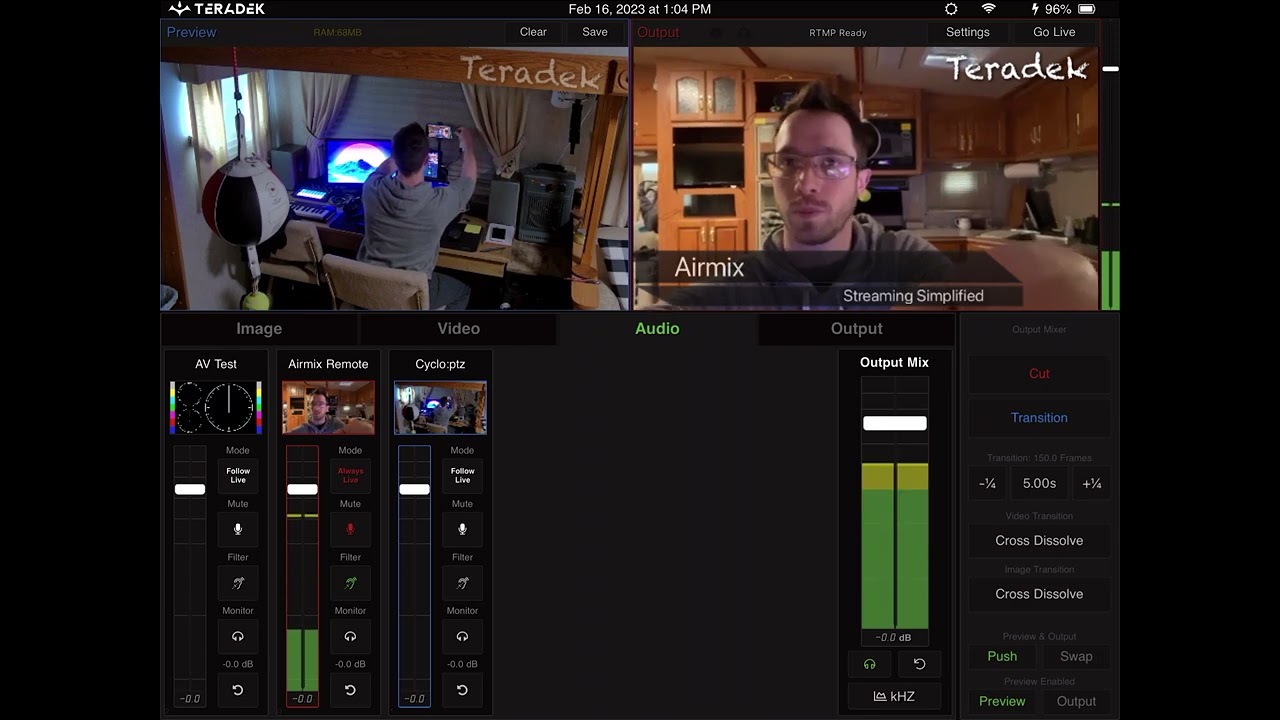Toggle Preview Enabled for Preview

click(1002, 701)
